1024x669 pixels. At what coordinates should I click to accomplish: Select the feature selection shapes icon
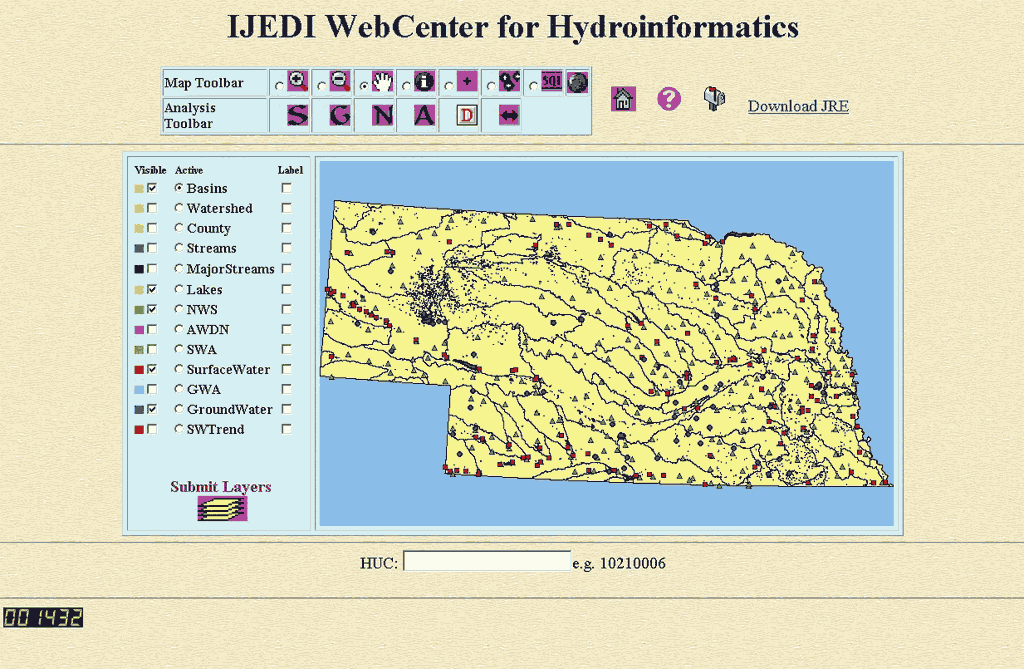pos(509,82)
